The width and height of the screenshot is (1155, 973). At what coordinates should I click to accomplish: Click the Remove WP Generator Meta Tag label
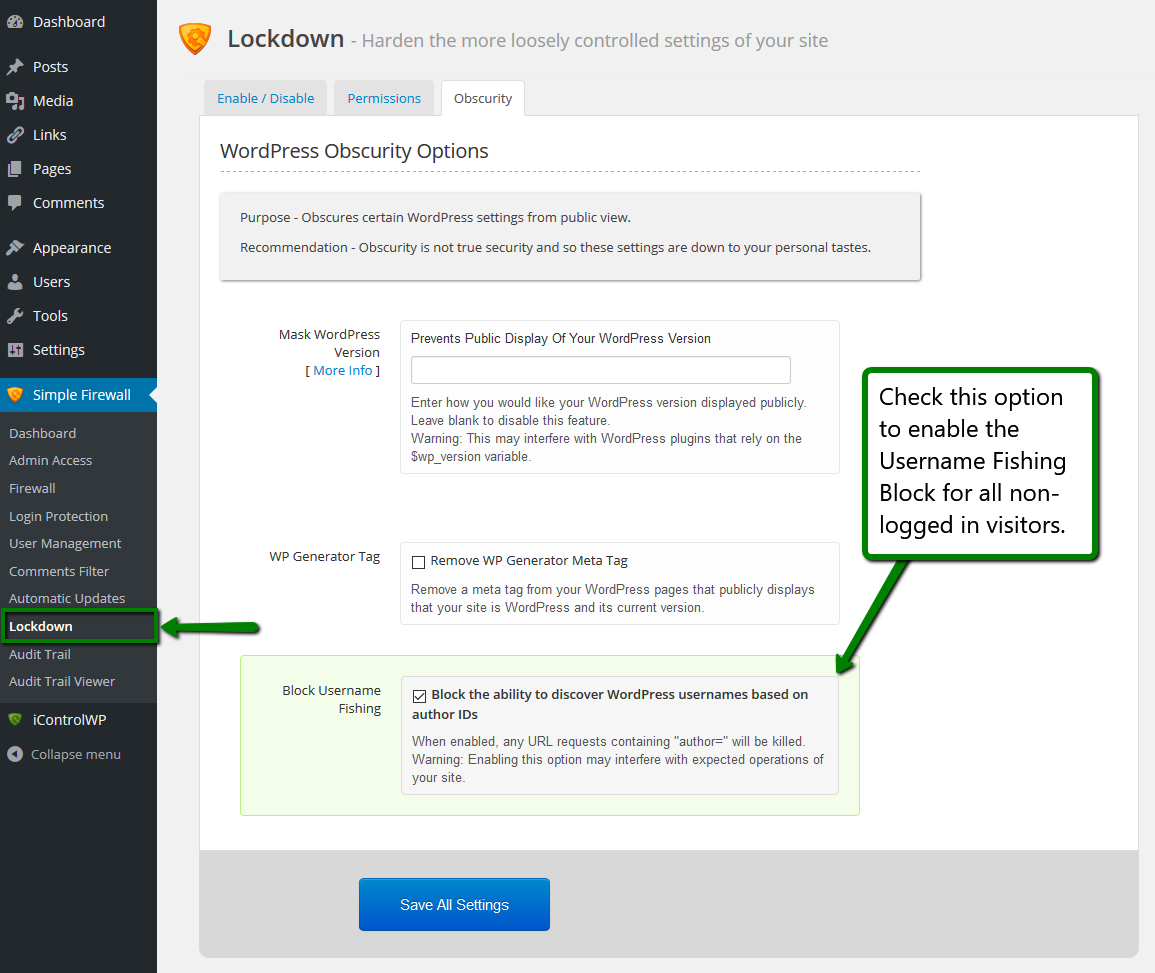click(529, 561)
